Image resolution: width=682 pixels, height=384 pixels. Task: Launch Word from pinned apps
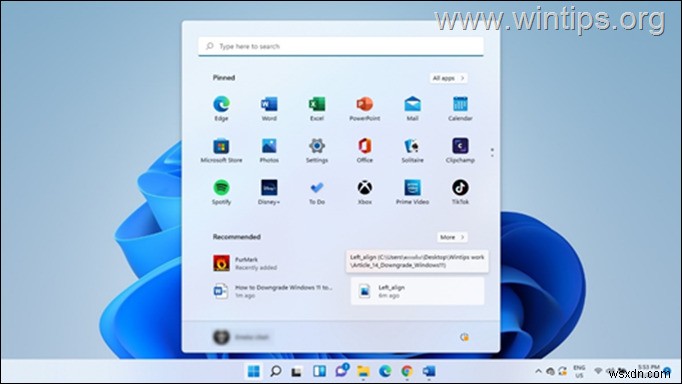pyautogui.click(x=269, y=108)
